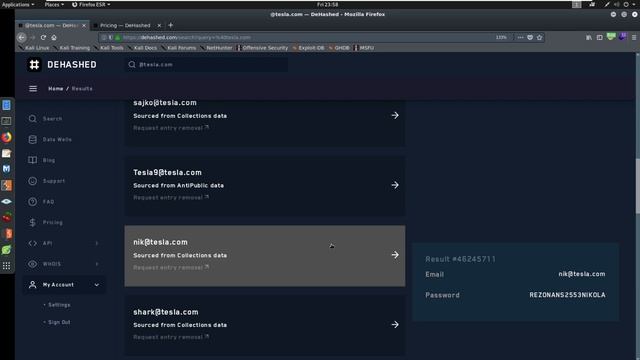Open the MSFU bookmark
The image size is (640, 360).
[364, 48]
